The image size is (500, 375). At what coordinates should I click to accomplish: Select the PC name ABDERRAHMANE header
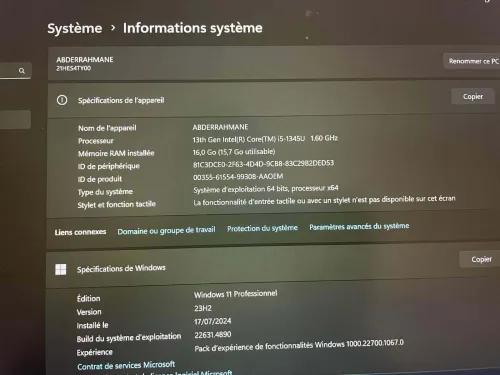coord(85,60)
